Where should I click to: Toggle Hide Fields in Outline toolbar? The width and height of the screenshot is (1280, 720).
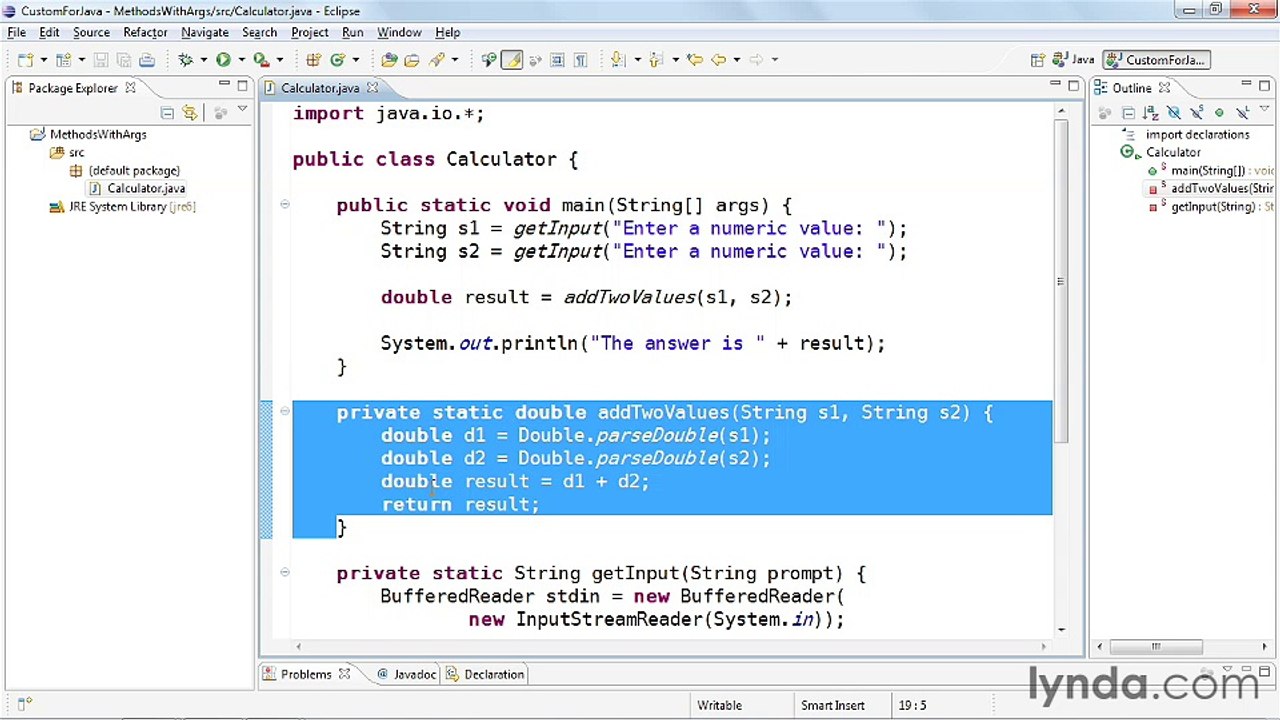(x=1173, y=113)
